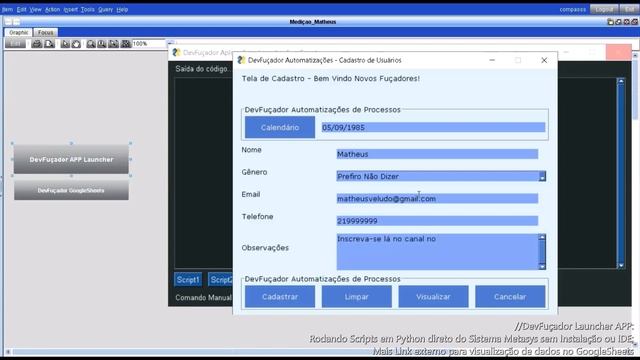640x360 pixels.
Task: Click the Calendário button
Action: (x=280, y=127)
